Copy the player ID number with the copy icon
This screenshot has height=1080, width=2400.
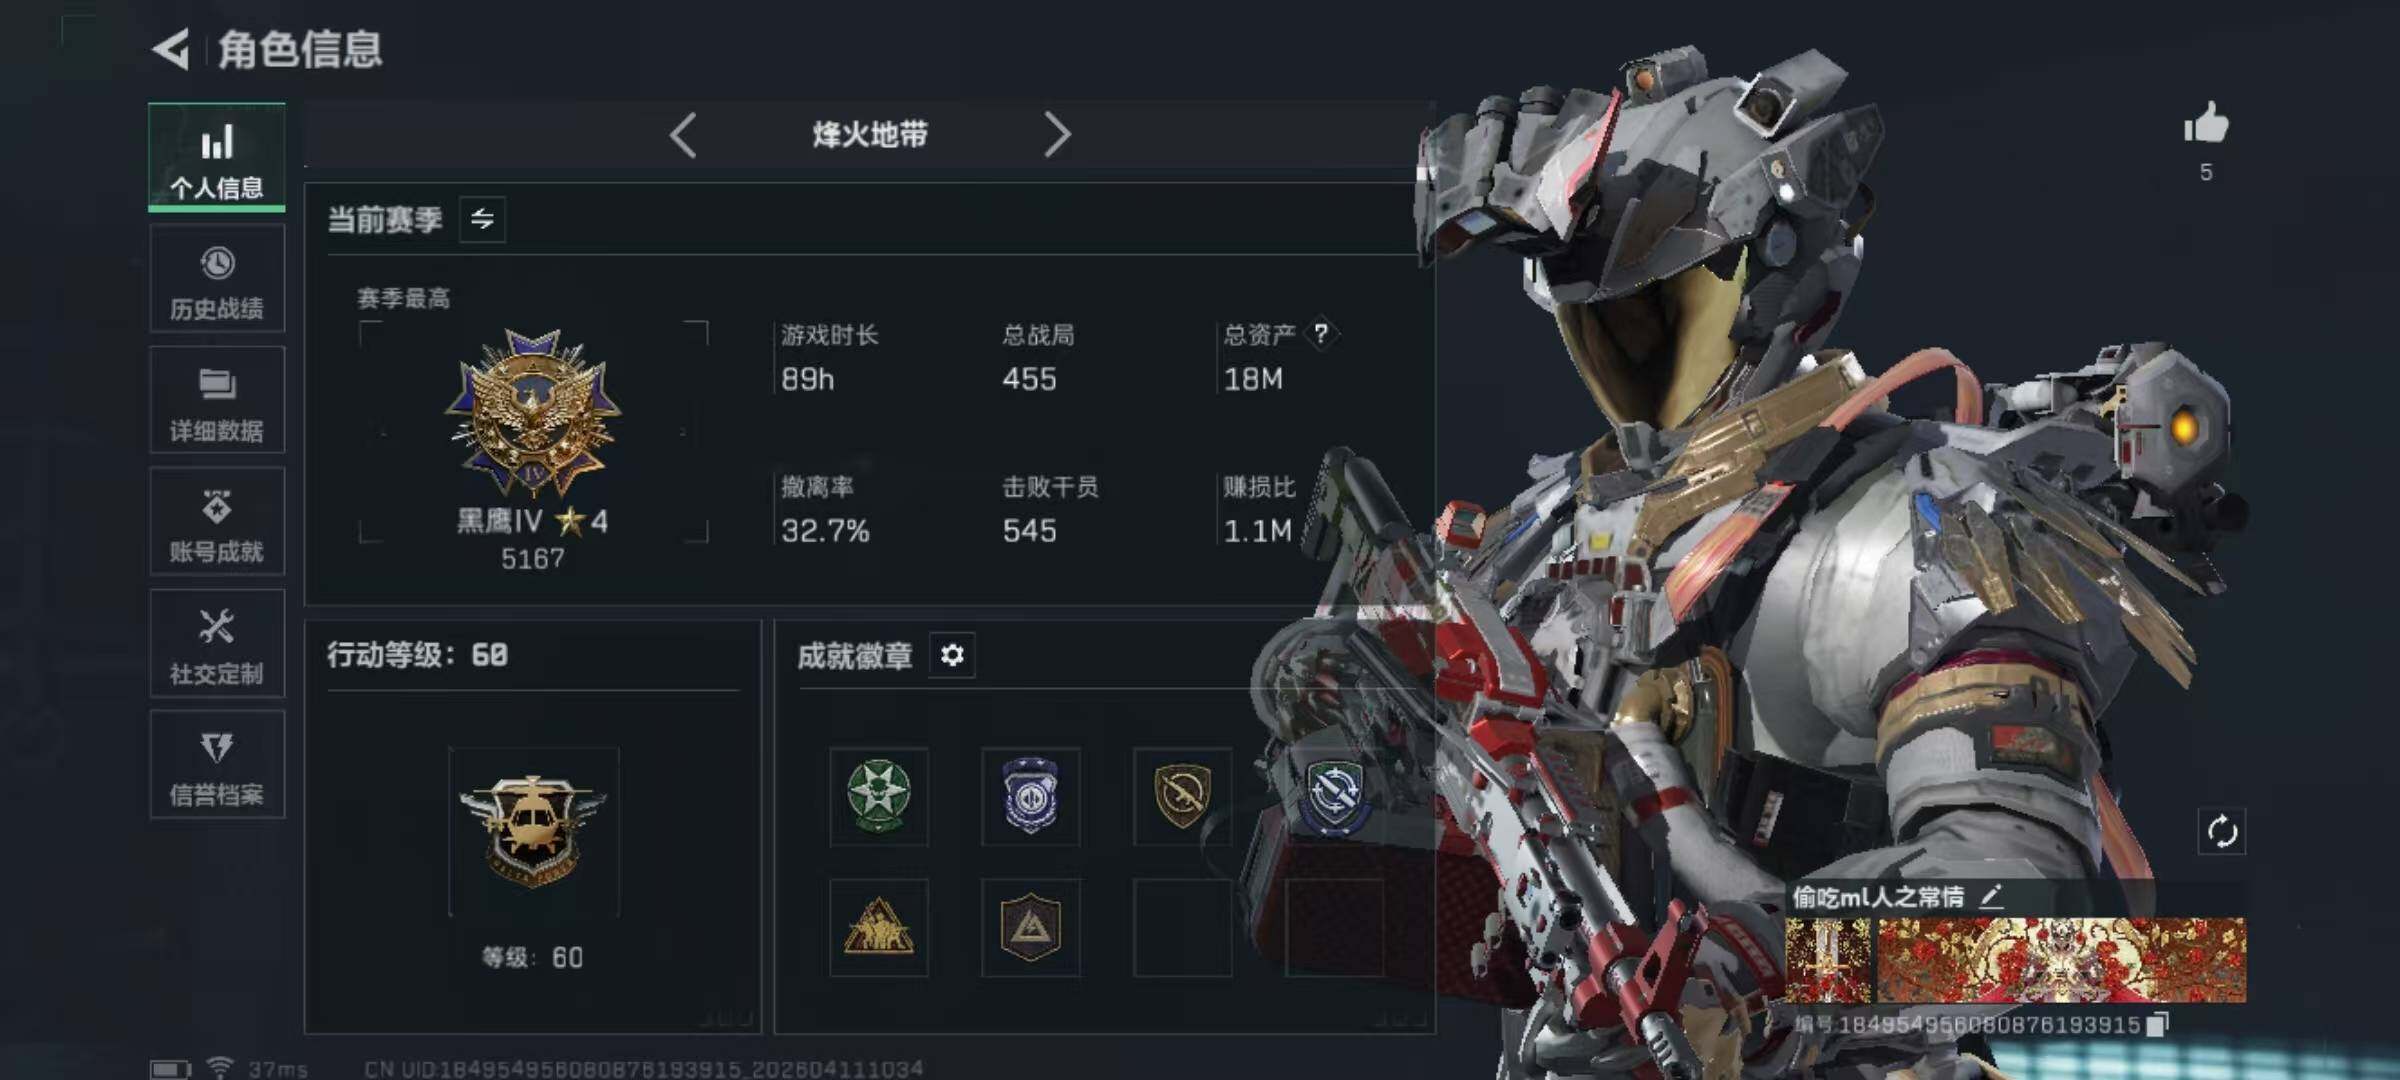[2158, 1025]
